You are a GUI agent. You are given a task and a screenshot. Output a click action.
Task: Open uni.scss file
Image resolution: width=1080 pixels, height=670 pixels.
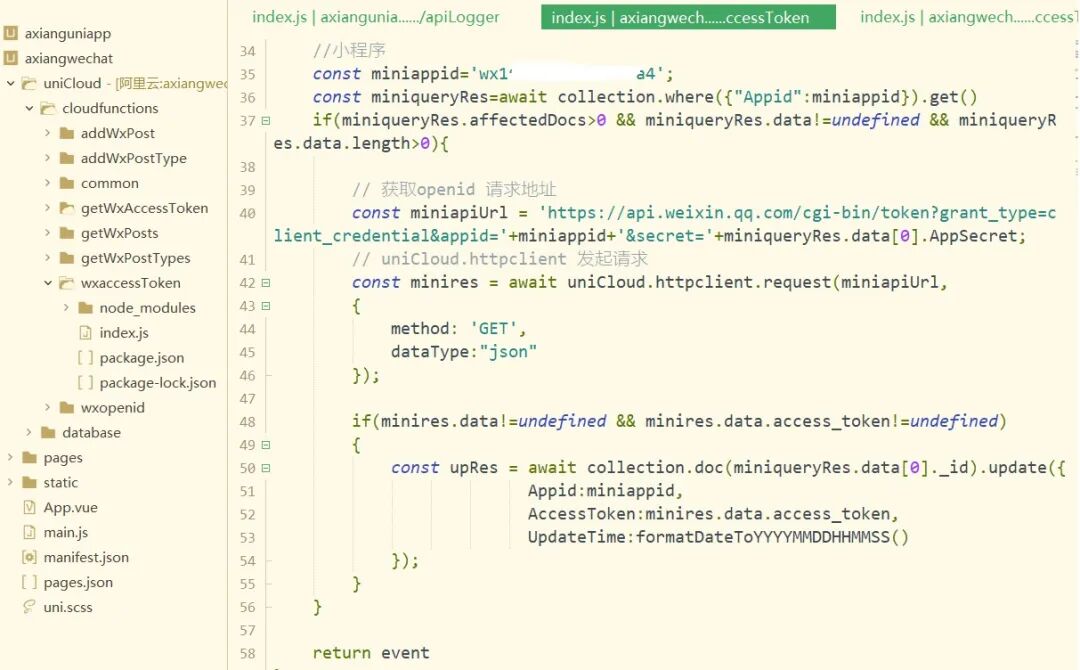68,607
